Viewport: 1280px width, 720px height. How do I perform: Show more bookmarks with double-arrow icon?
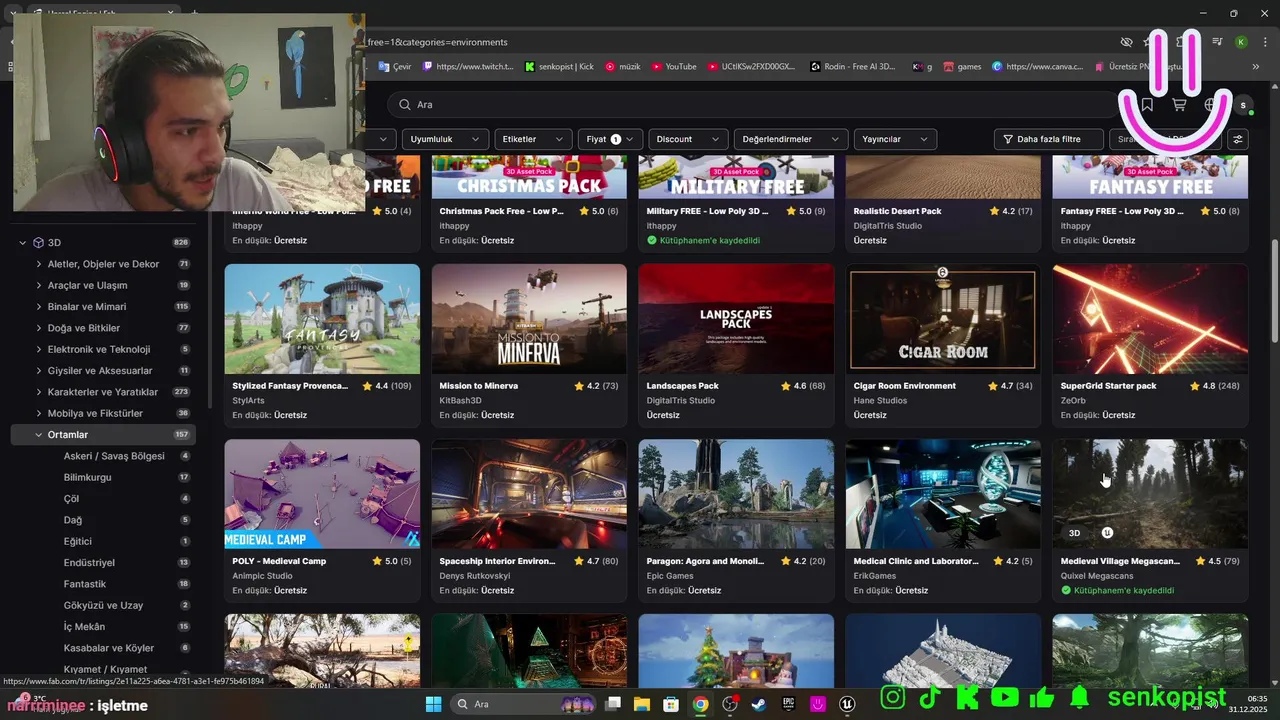point(1256,67)
